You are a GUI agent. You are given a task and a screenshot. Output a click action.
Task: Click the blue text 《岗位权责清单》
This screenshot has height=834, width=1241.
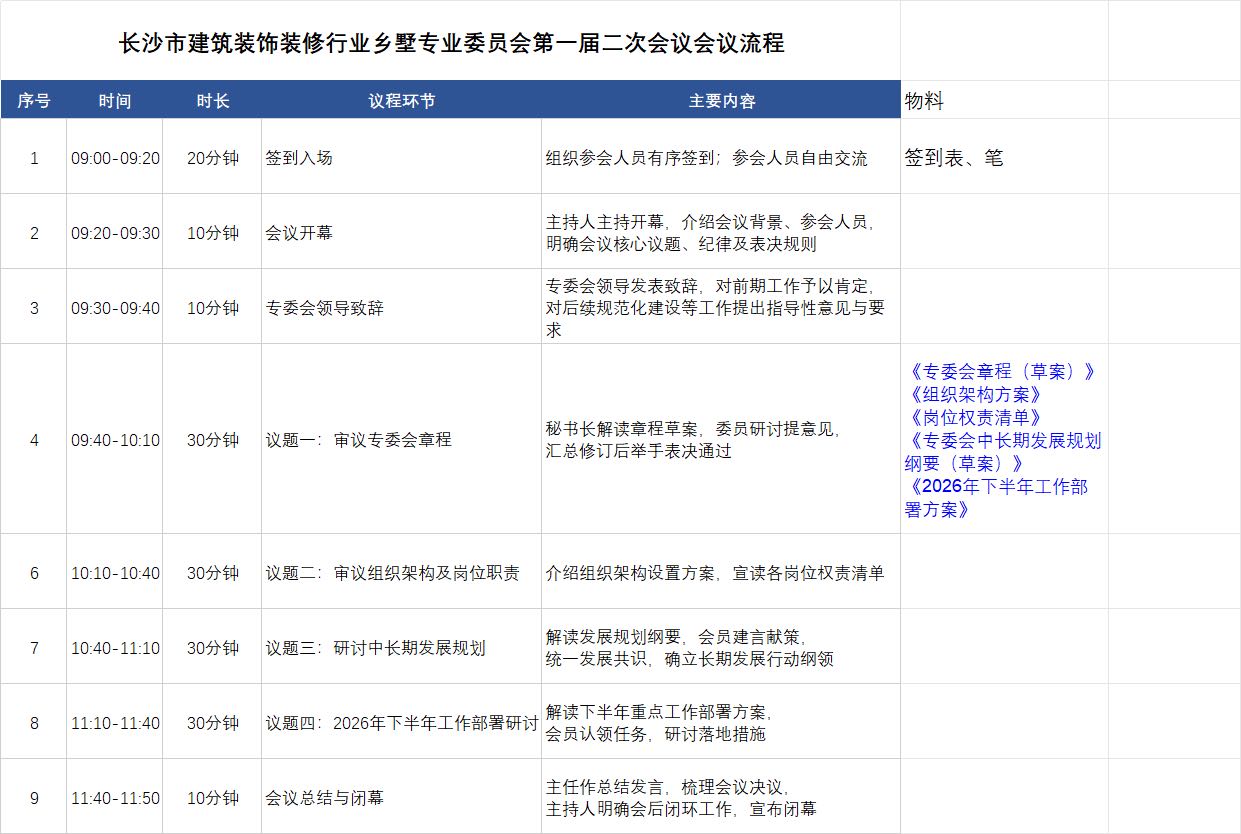(x=975, y=417)
